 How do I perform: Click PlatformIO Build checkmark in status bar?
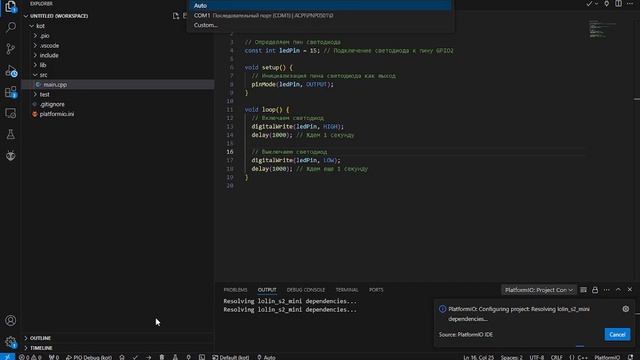(x=135, y=357)
